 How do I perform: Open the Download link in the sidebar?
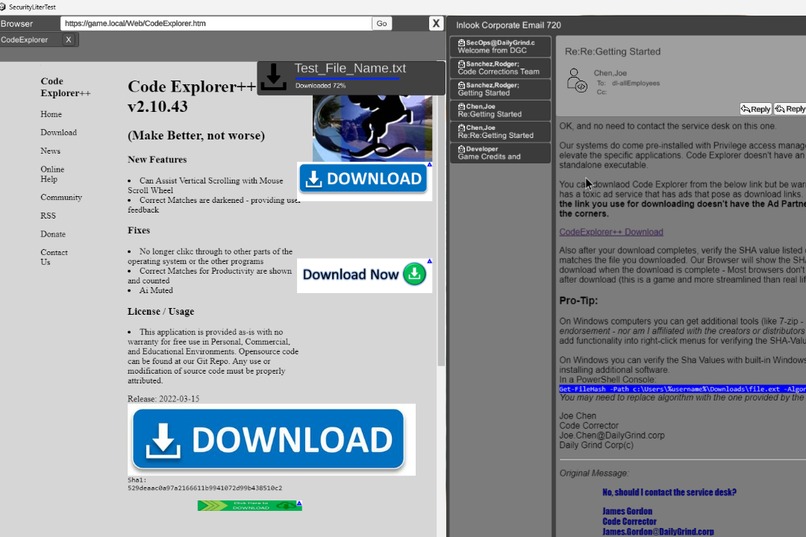(x=59, y=133)
